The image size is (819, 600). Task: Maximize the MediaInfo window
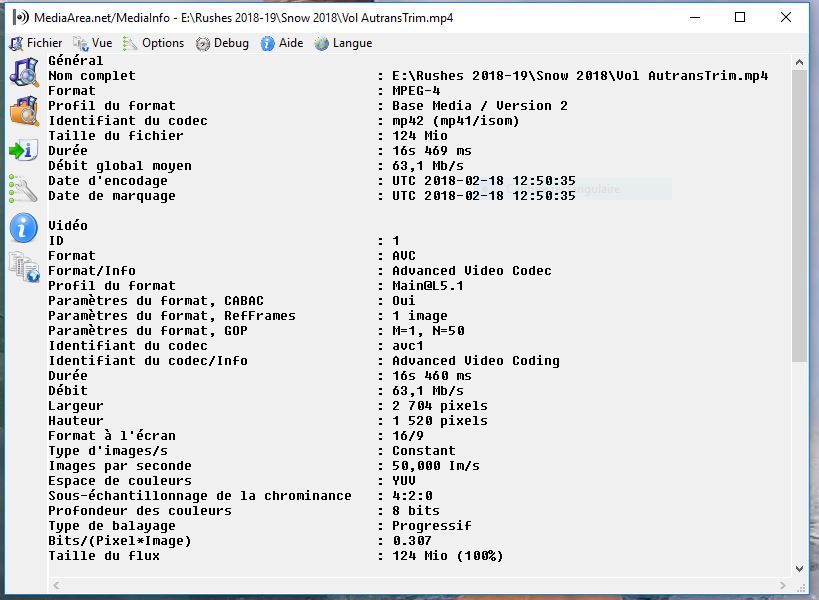(740, 17)
